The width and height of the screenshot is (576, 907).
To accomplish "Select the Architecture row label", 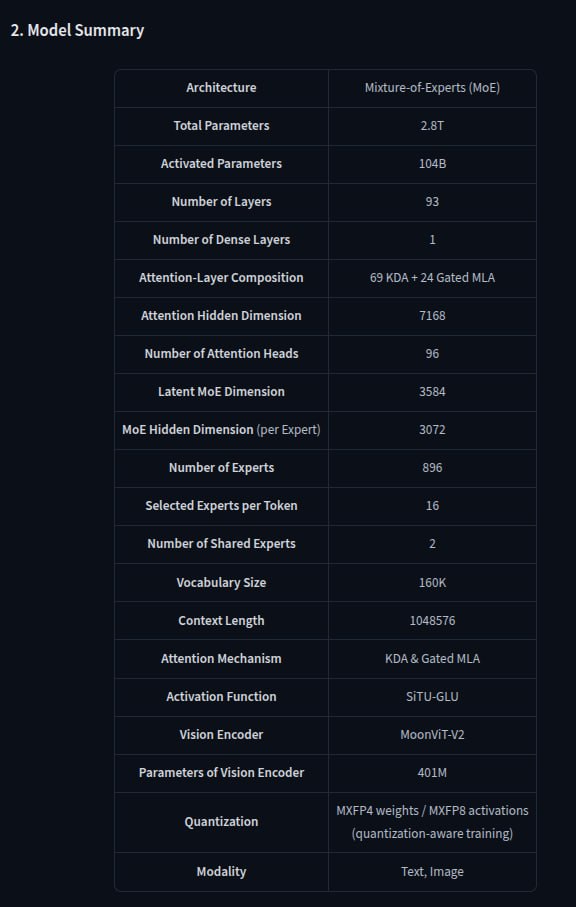I will (221, 87).
